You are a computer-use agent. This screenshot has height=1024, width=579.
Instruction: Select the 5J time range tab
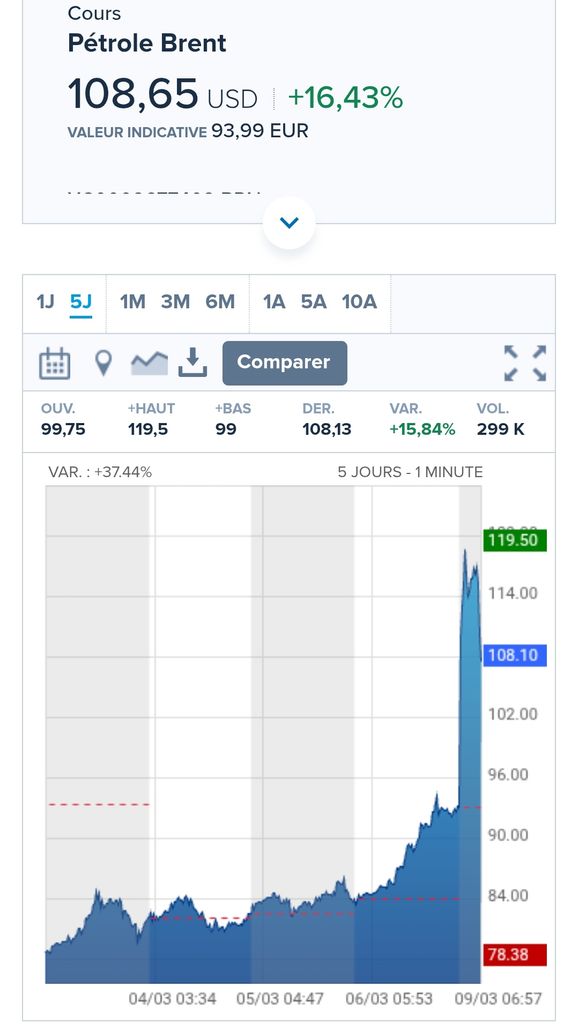coord(81,302)
